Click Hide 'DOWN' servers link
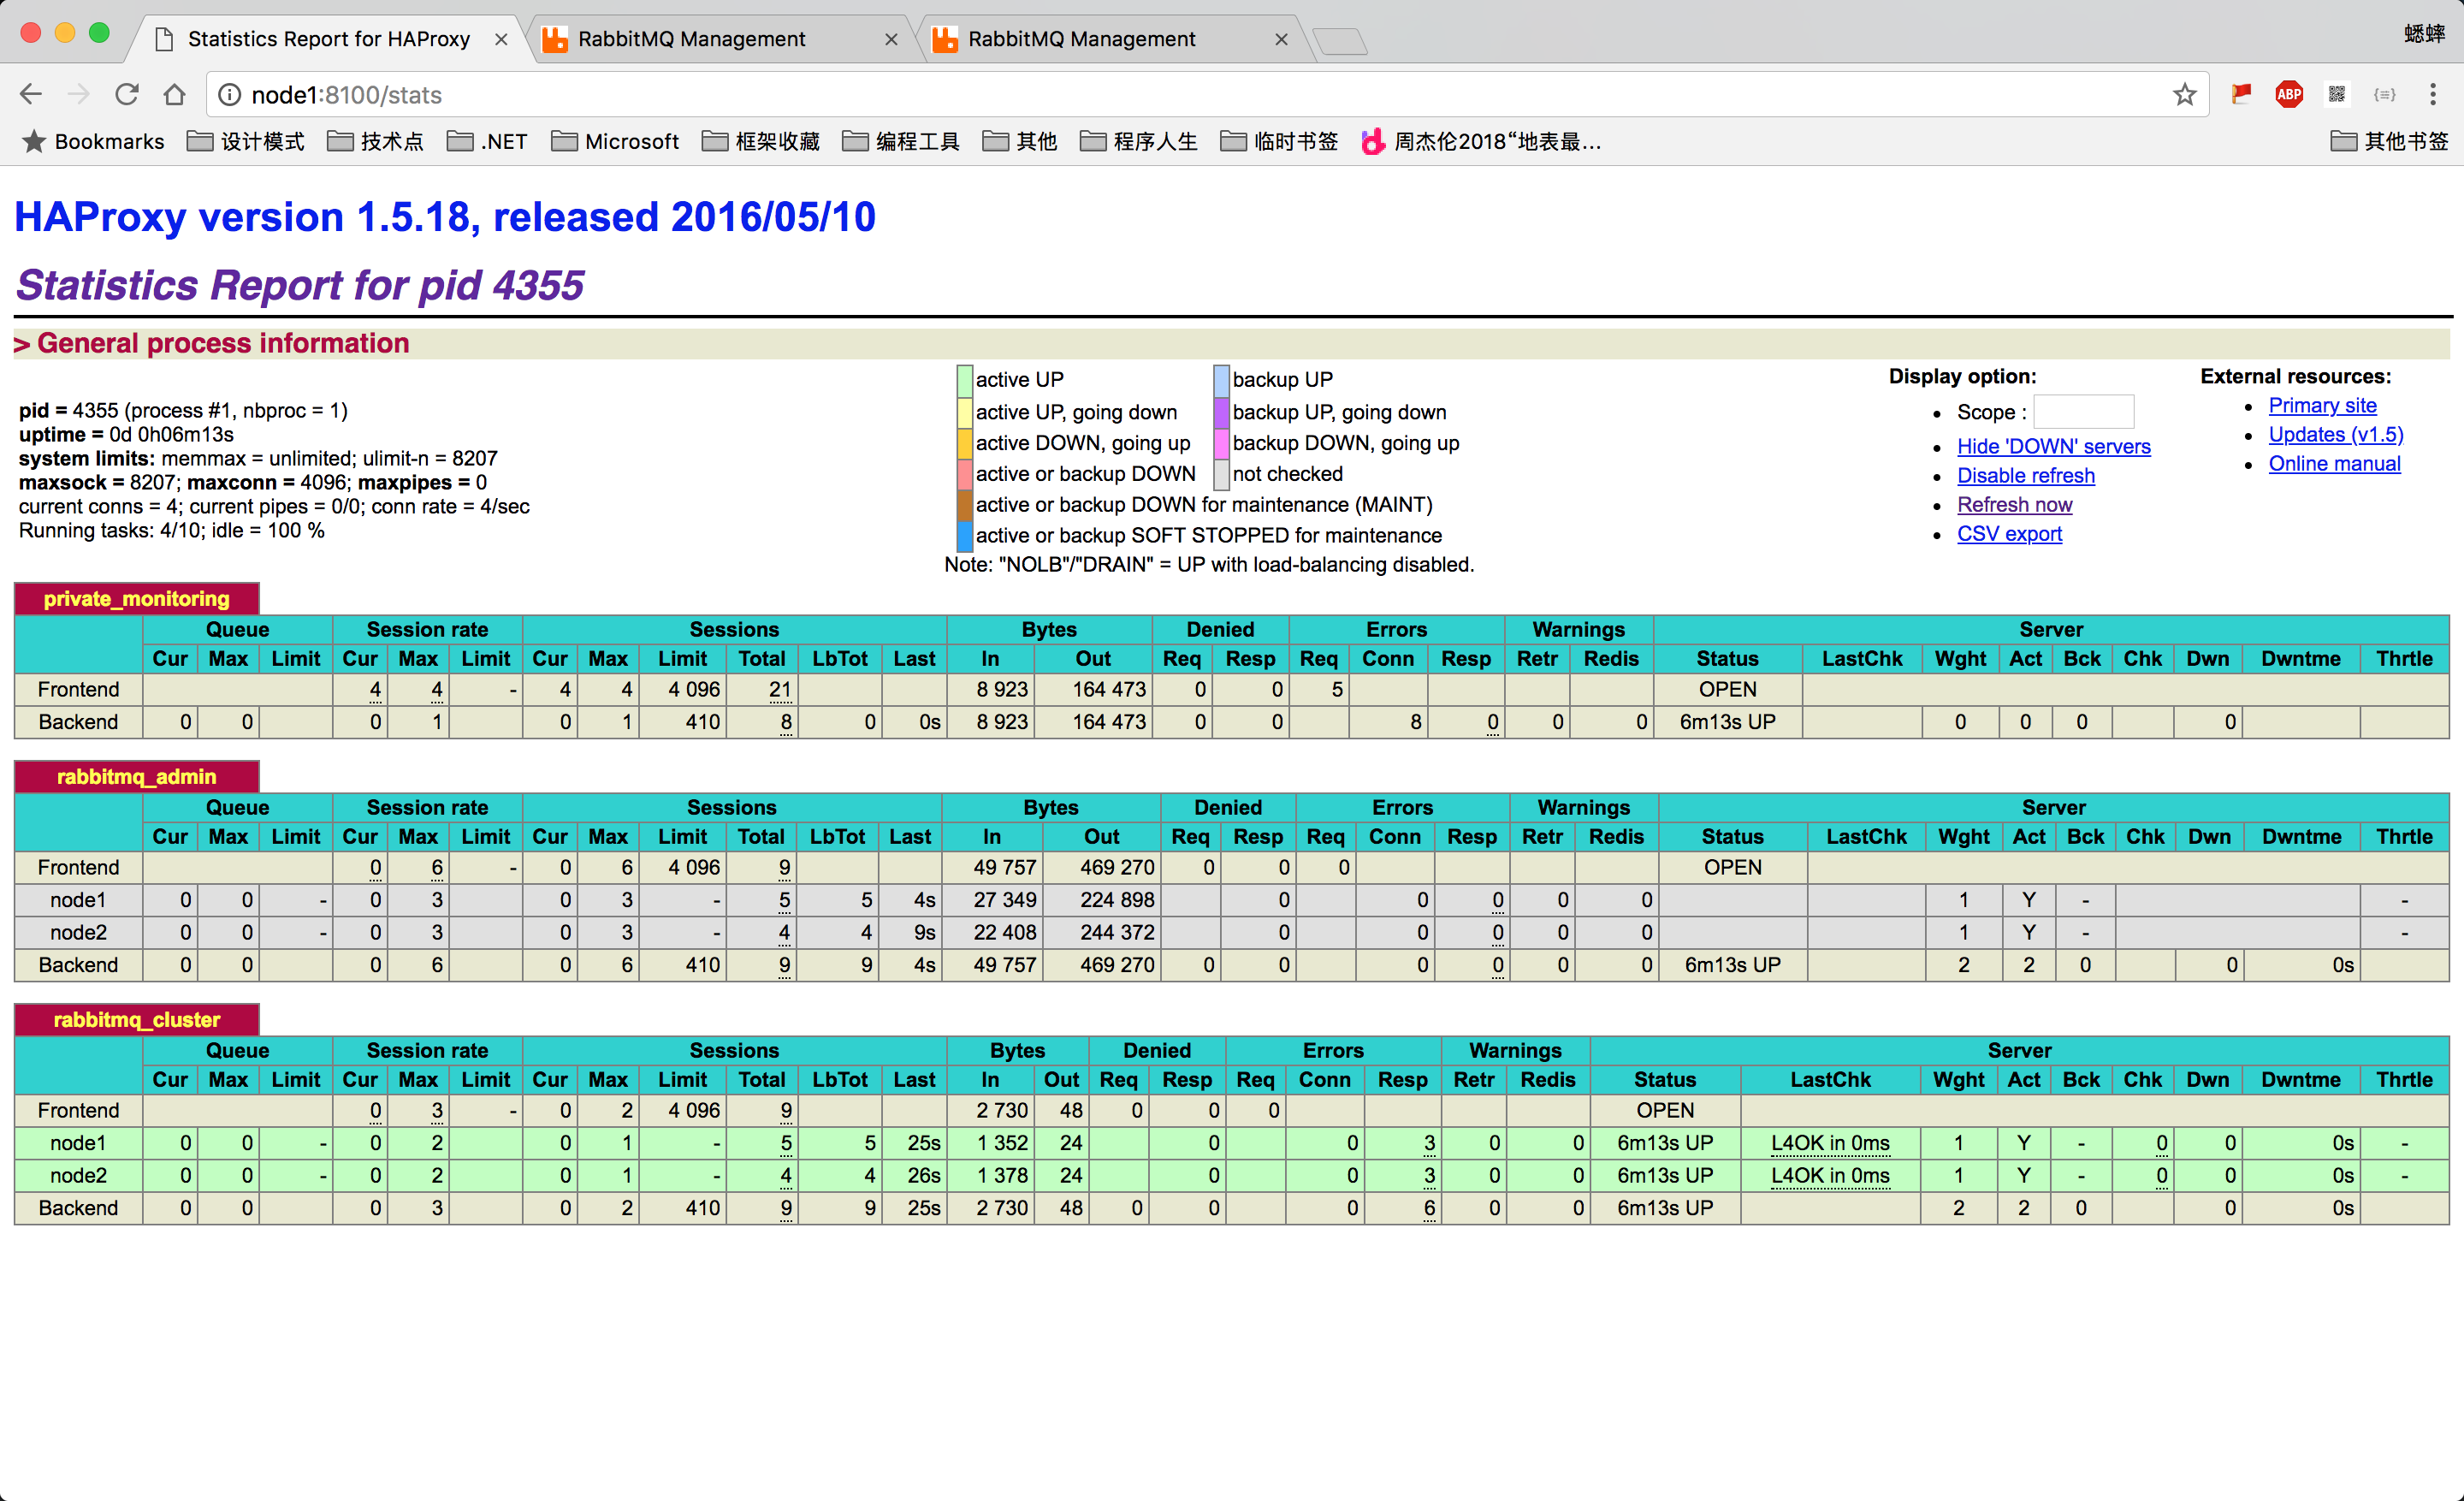 click(x=2053, y=446)
